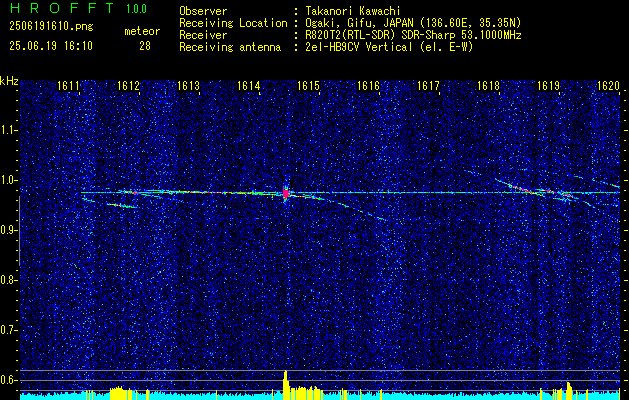Click the 1615 time marker
Image resolution: width=629 pixels, height=400 pixels.
pos(308,86)
